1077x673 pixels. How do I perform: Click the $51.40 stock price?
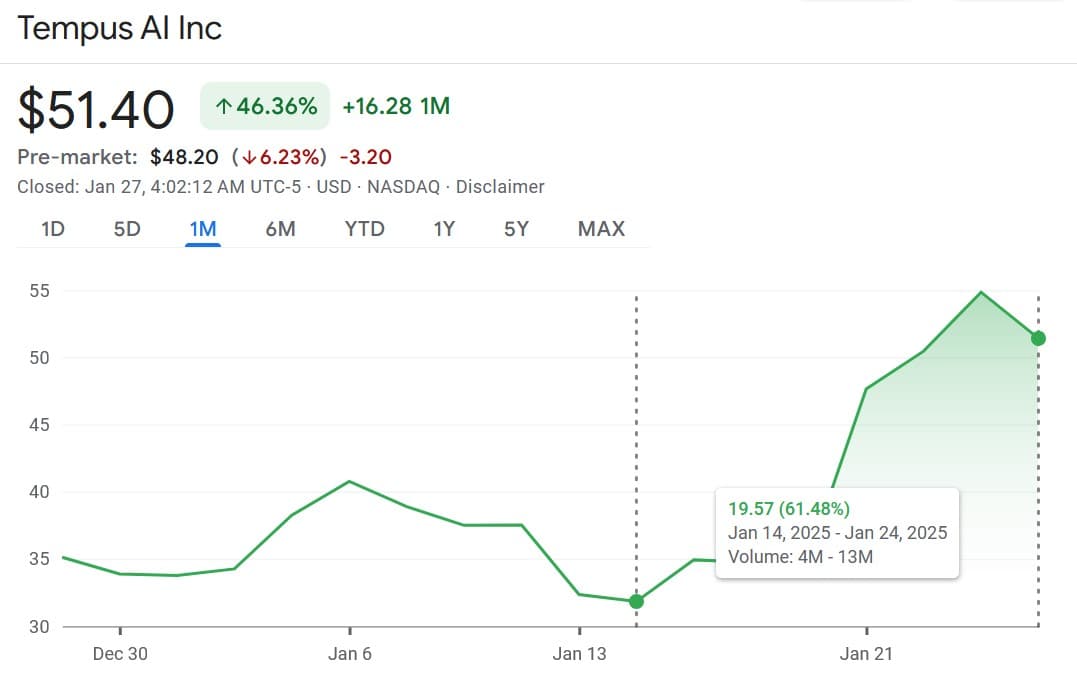(94, 109)
